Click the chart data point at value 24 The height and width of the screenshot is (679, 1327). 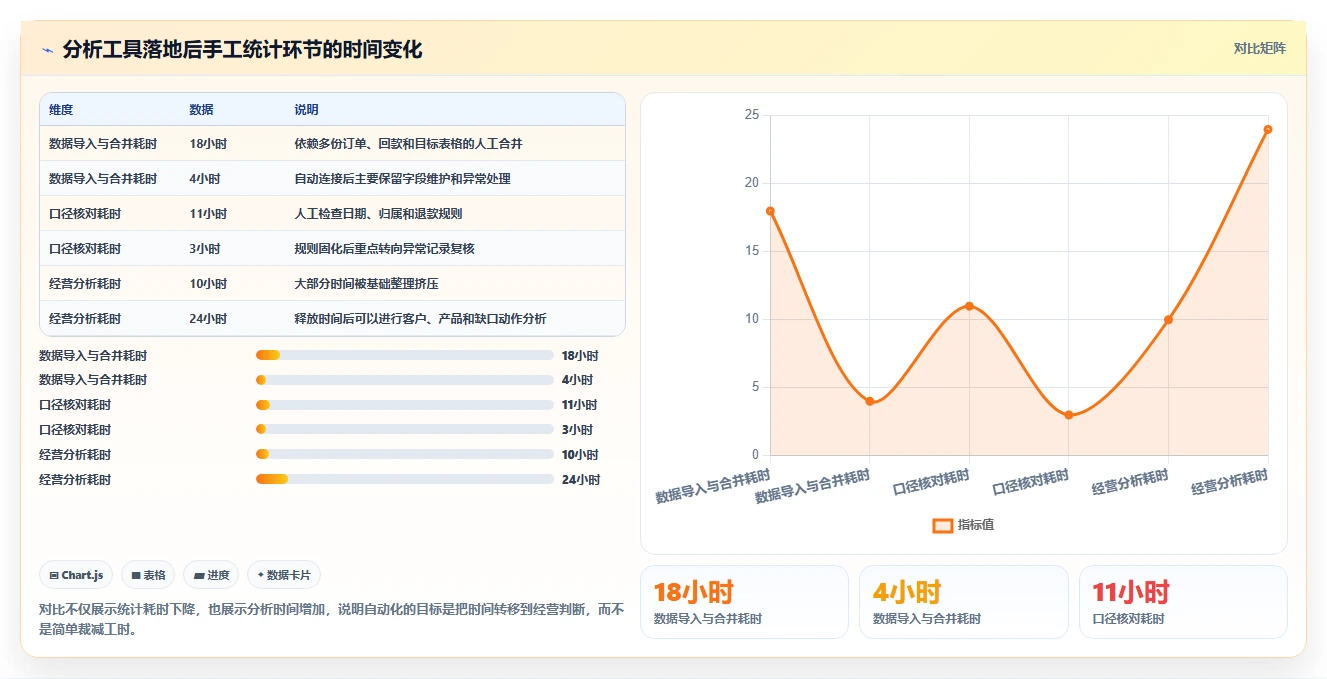(x=1268, y=129)
